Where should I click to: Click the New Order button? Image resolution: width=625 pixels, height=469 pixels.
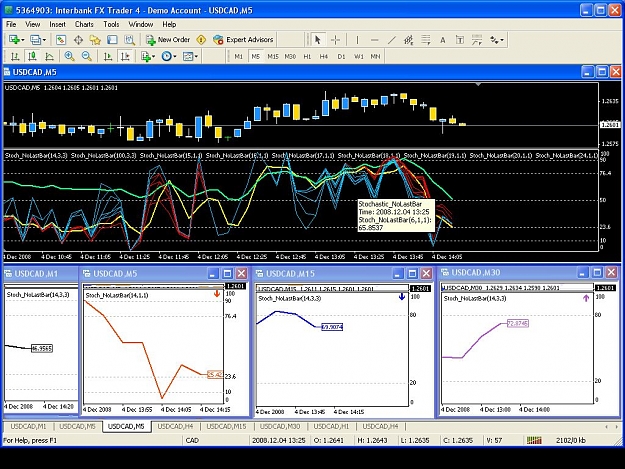[168, 39]
